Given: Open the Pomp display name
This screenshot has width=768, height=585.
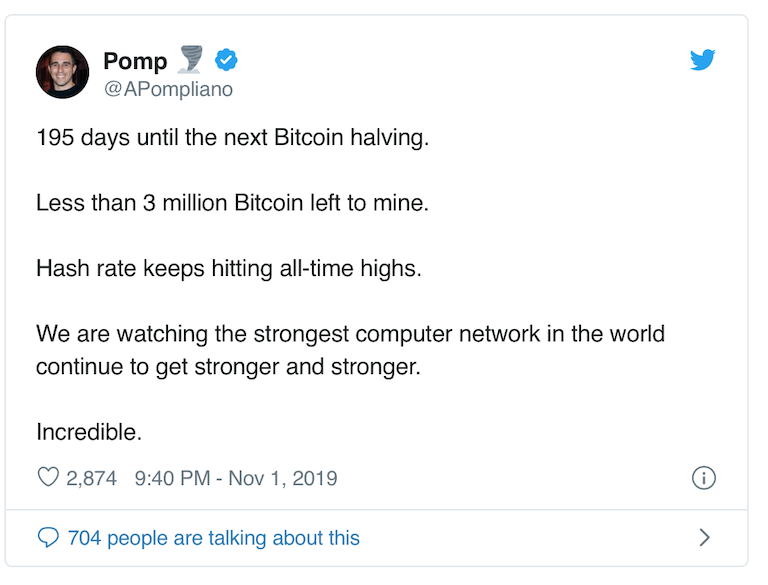Looking at the screenshot, I should point(135,61).
